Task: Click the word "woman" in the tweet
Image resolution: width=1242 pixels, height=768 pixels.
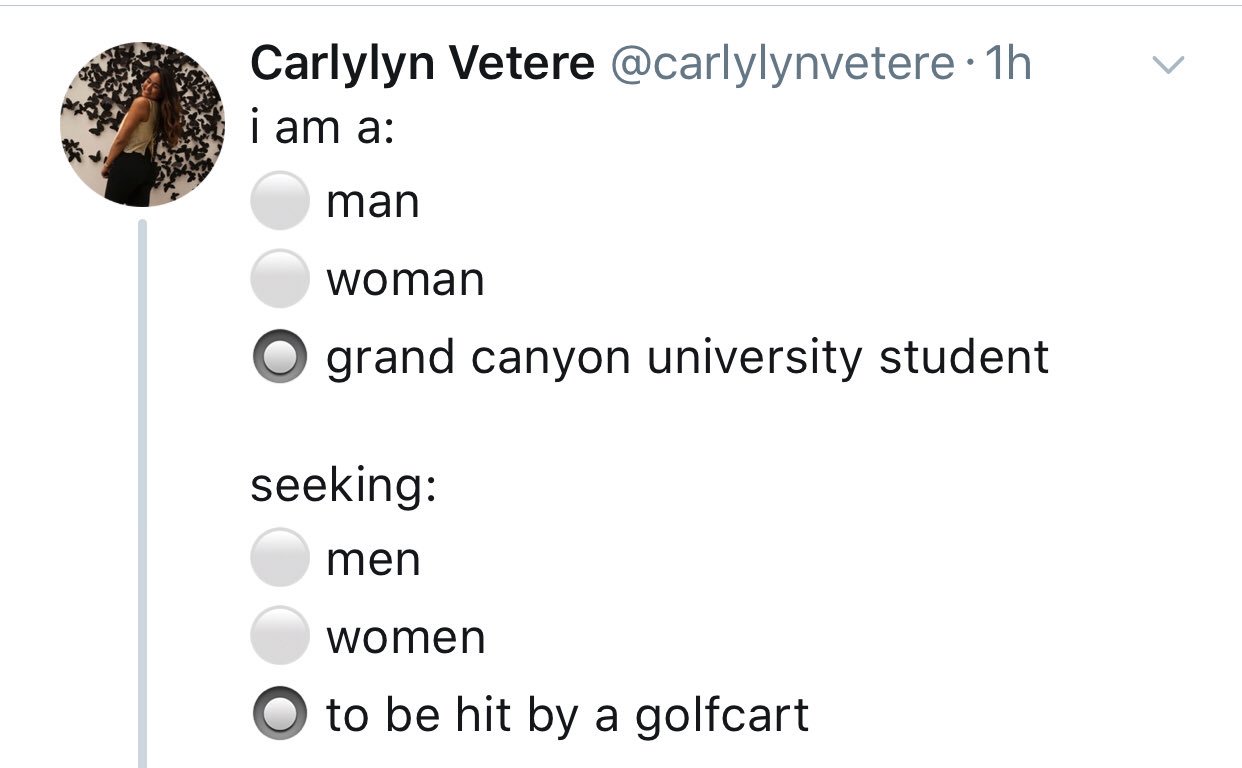Action: point(405,281)
